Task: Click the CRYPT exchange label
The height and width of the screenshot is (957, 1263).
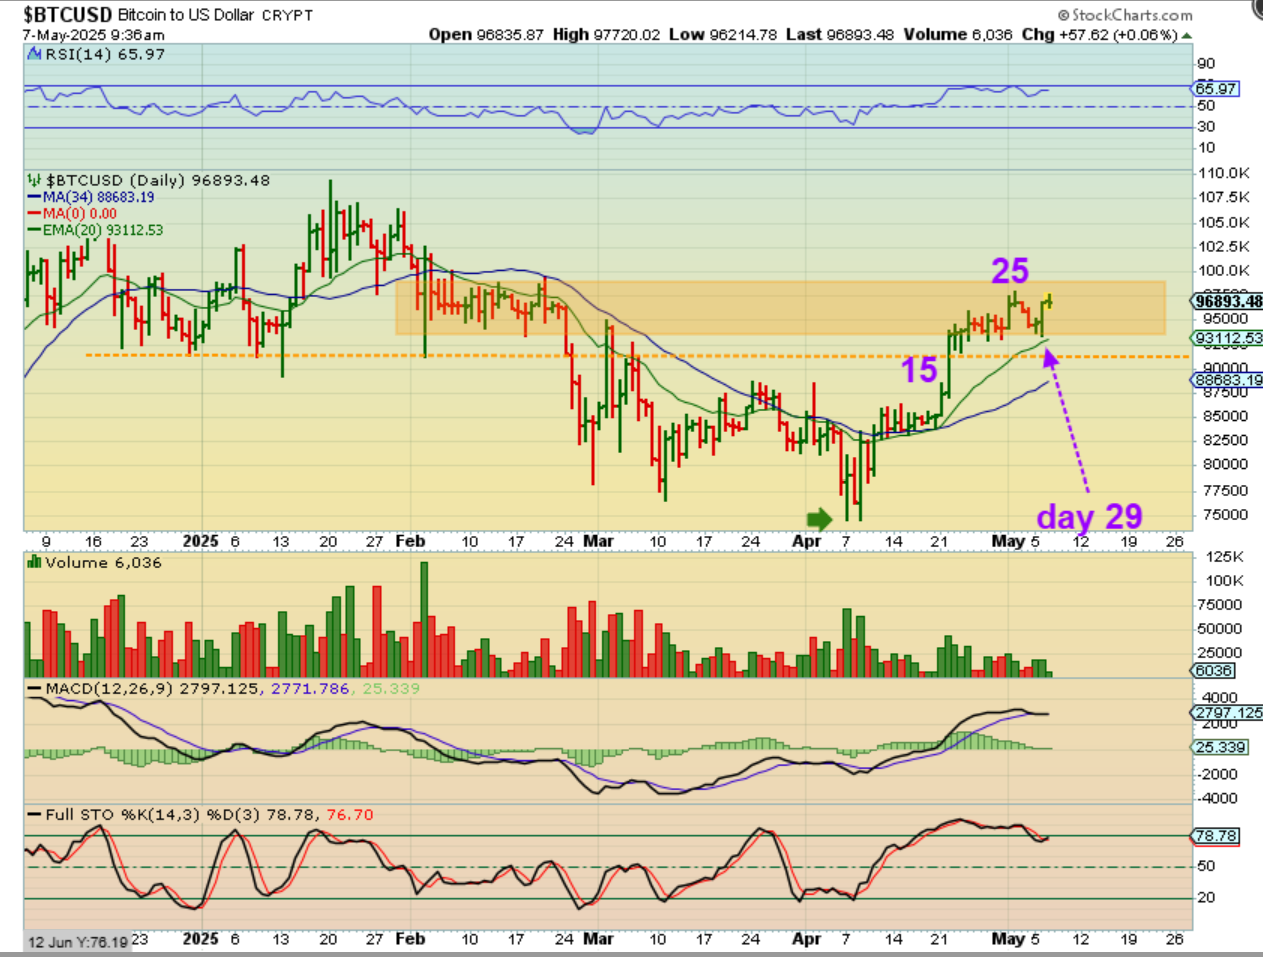Action: pyautogui.click(x=288, y=15)
